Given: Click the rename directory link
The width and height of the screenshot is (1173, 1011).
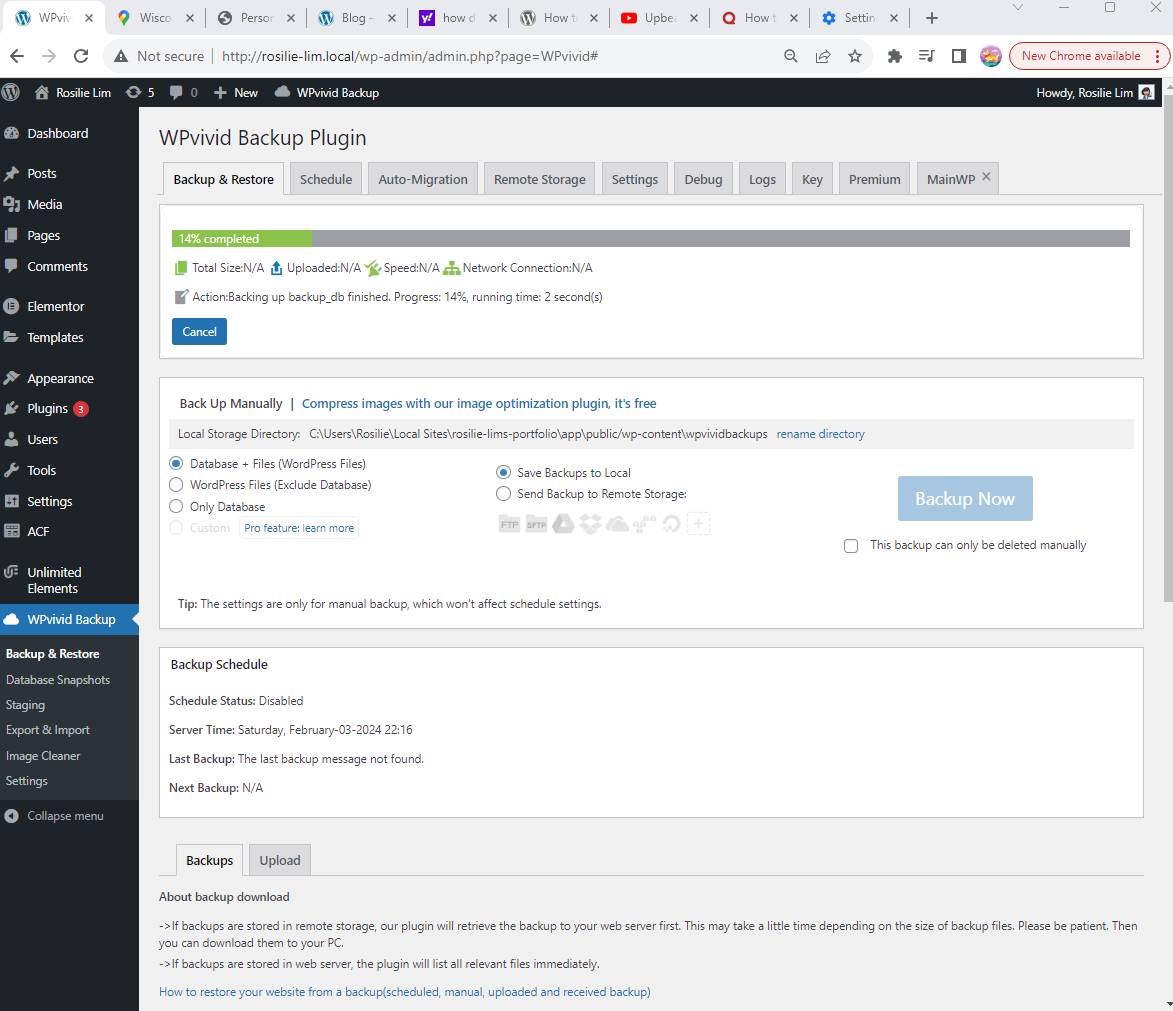Looking at the screenshot, I should (821, 434).
